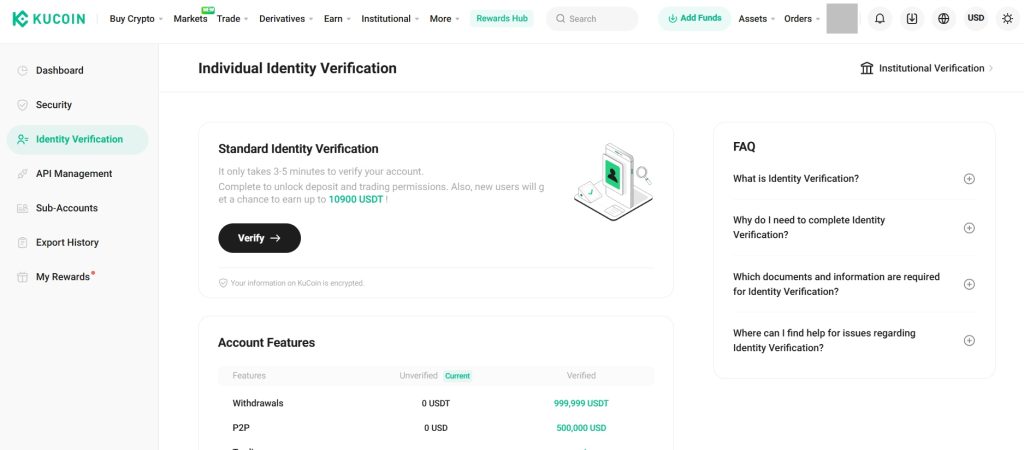Open the Derivatives dropdown menu
Image resolution: width=1024 pixels, height=450 pixels.
point(286,19)
